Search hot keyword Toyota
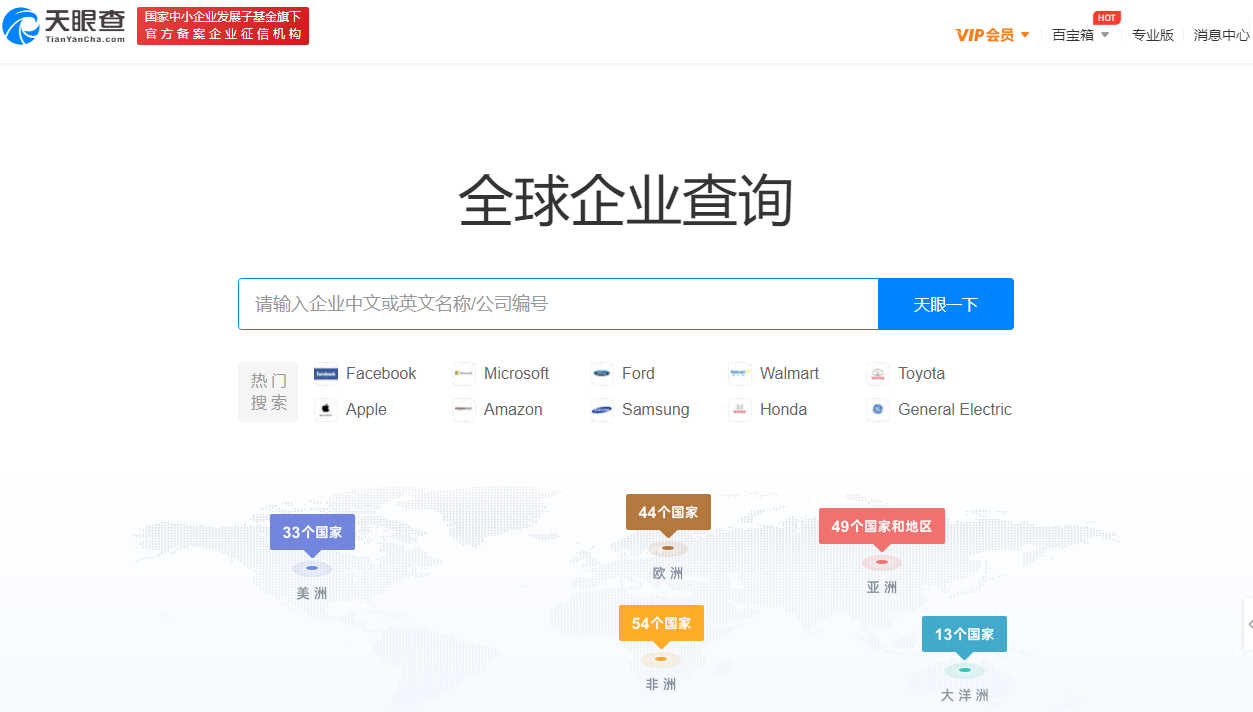Image resolution: width=1253 pixels, height=712 pixels. 921,374
